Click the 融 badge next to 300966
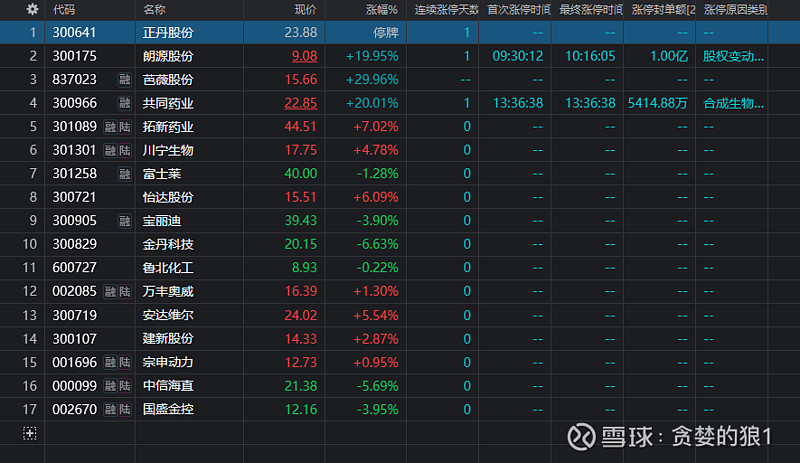800x463 pixels. tap(124, 103)
